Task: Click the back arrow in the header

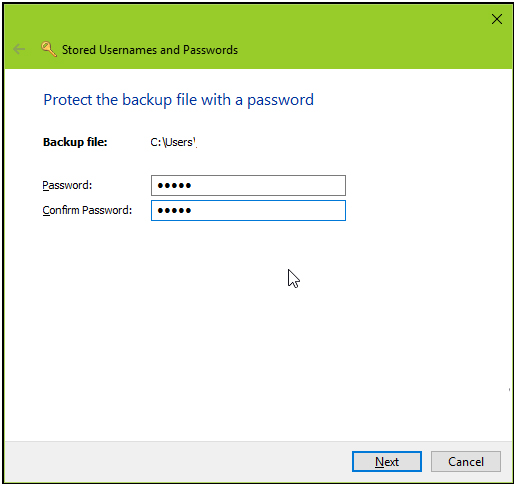Action: (x=19, y=49)
